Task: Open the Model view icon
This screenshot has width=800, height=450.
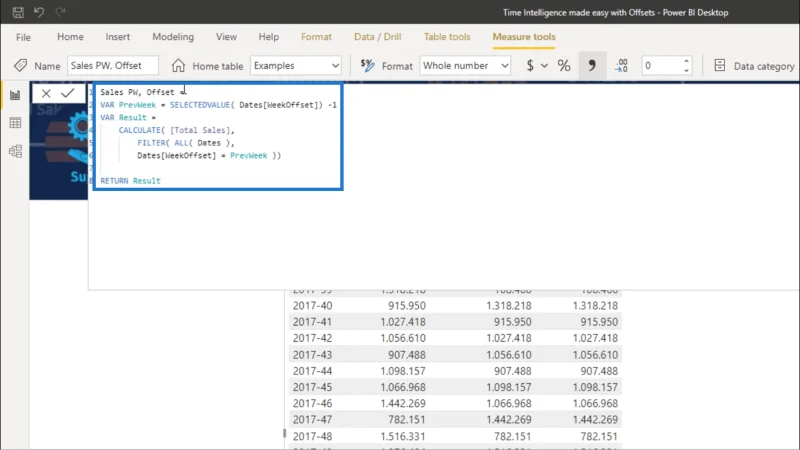Action: coord(15,151)
